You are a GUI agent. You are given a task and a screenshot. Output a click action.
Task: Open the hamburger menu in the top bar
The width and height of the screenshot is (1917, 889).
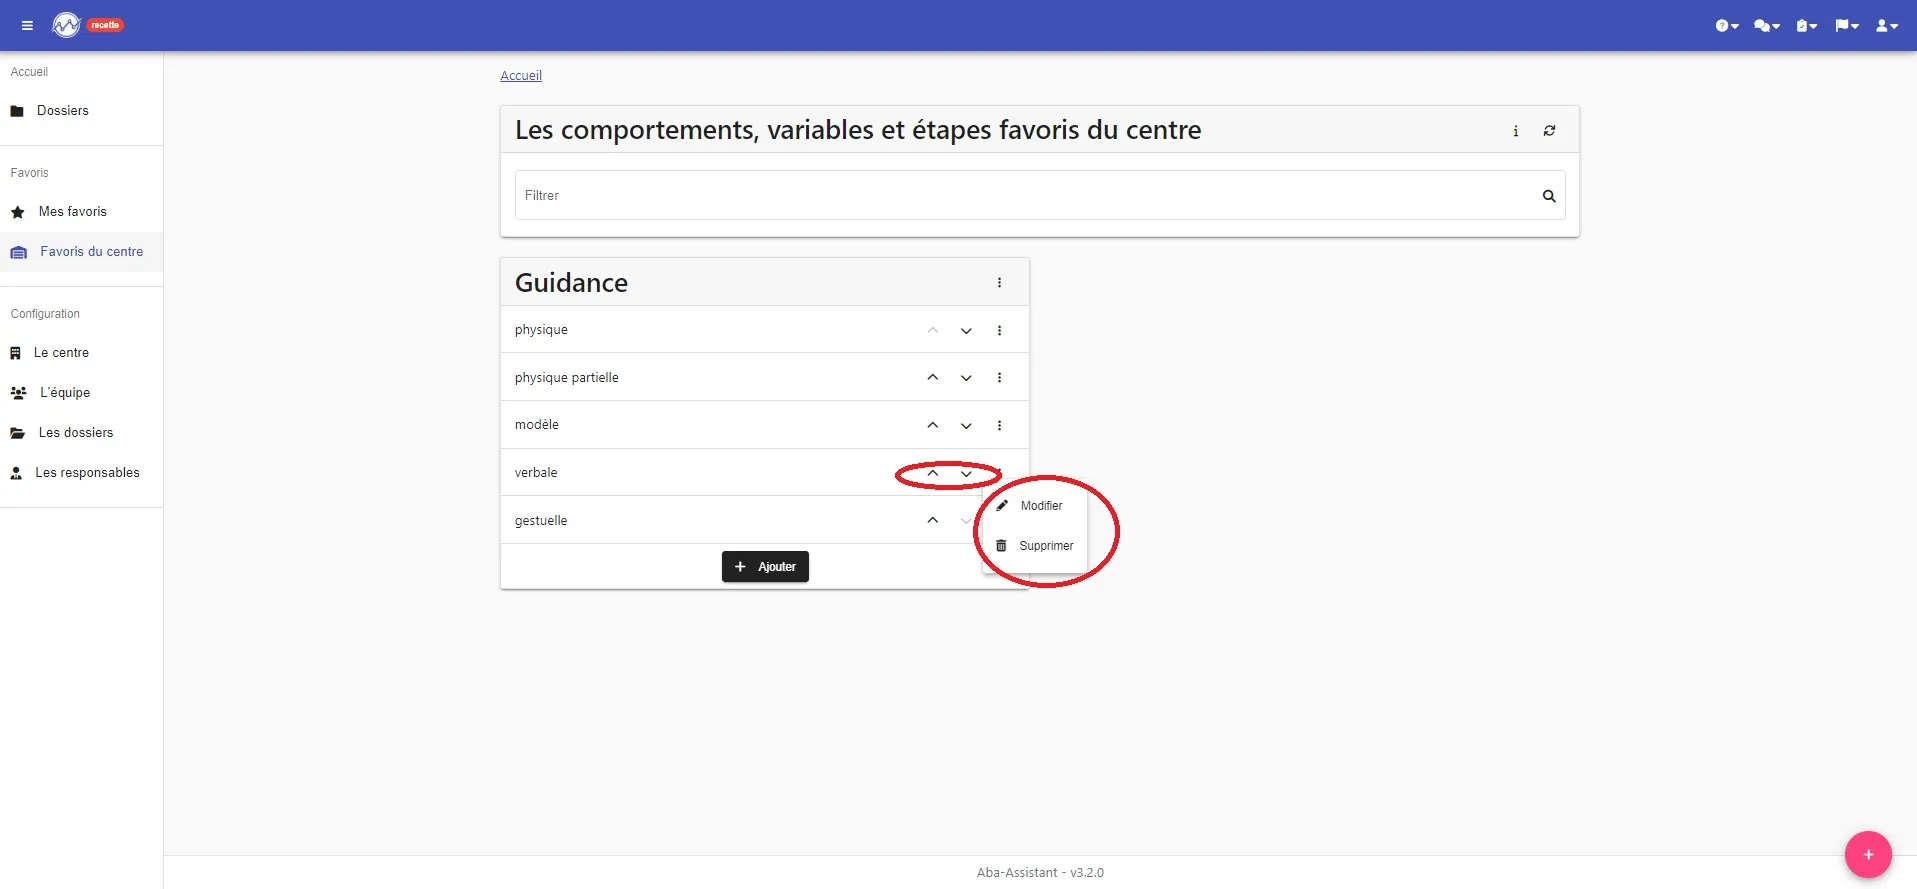(27, 25)
